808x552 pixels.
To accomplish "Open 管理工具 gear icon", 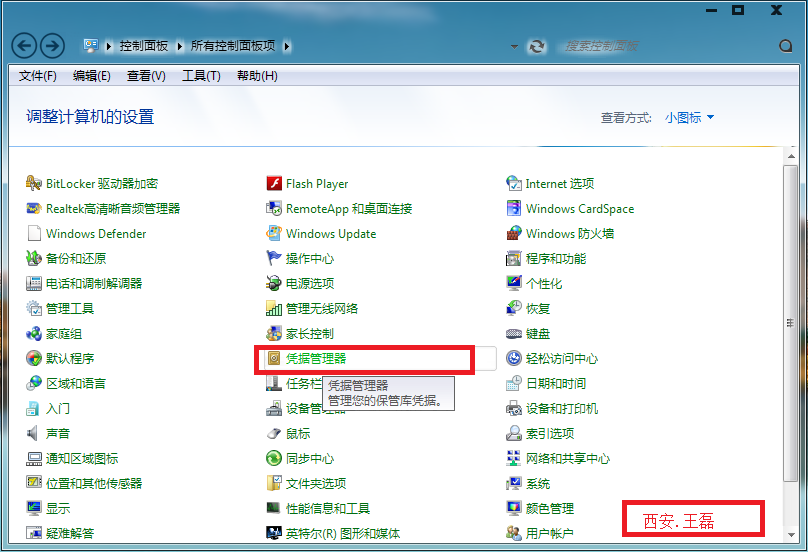I will 33,308.
